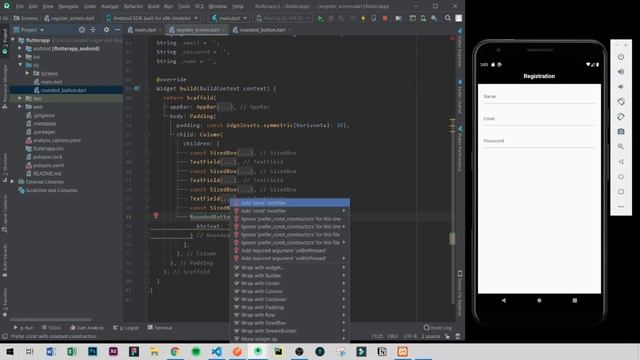This screenshot has width=640, height=360.
Task: Switch to main.dart editor tab
Action: 143,30
